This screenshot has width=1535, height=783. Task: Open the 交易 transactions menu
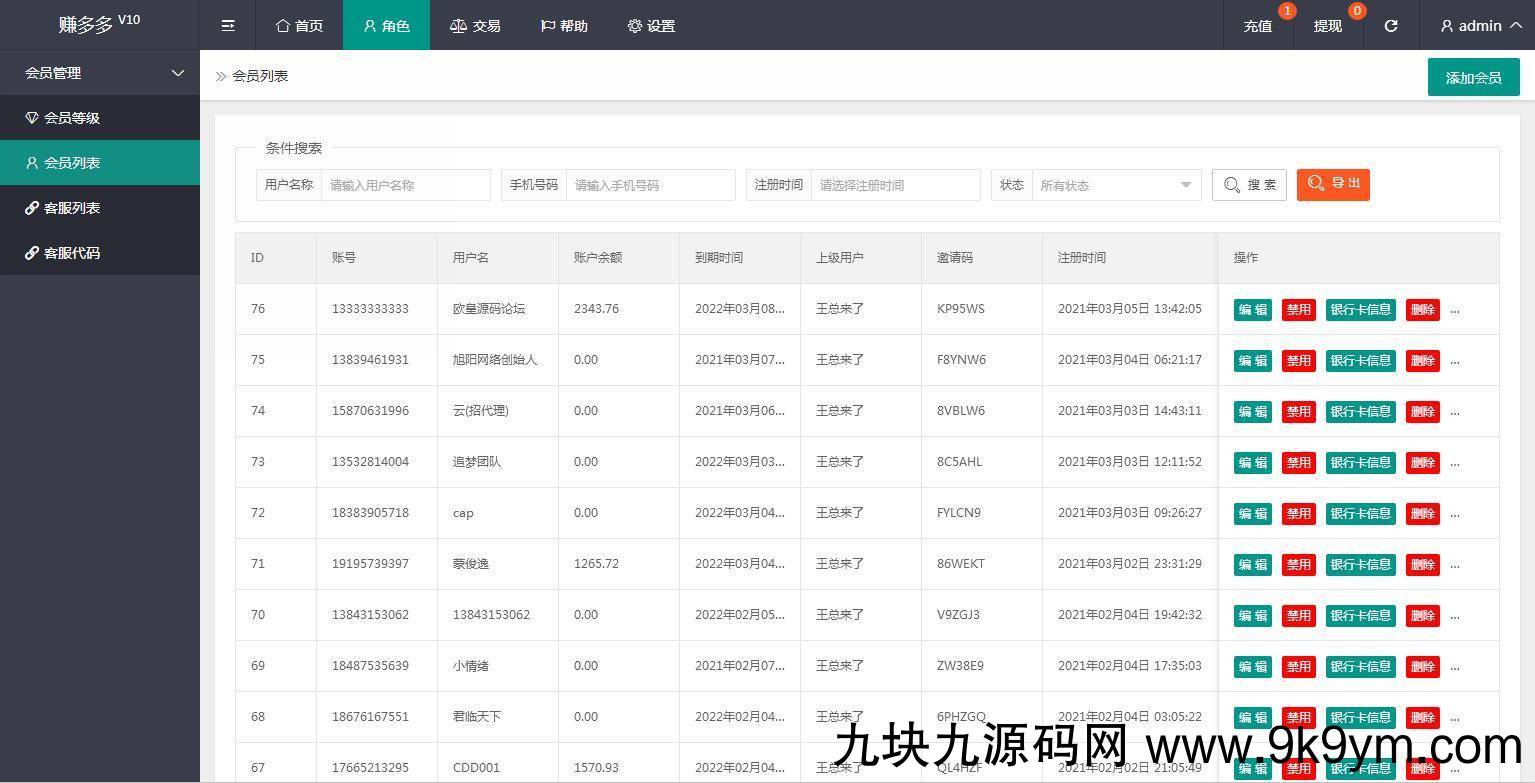(x=475, y=26)
